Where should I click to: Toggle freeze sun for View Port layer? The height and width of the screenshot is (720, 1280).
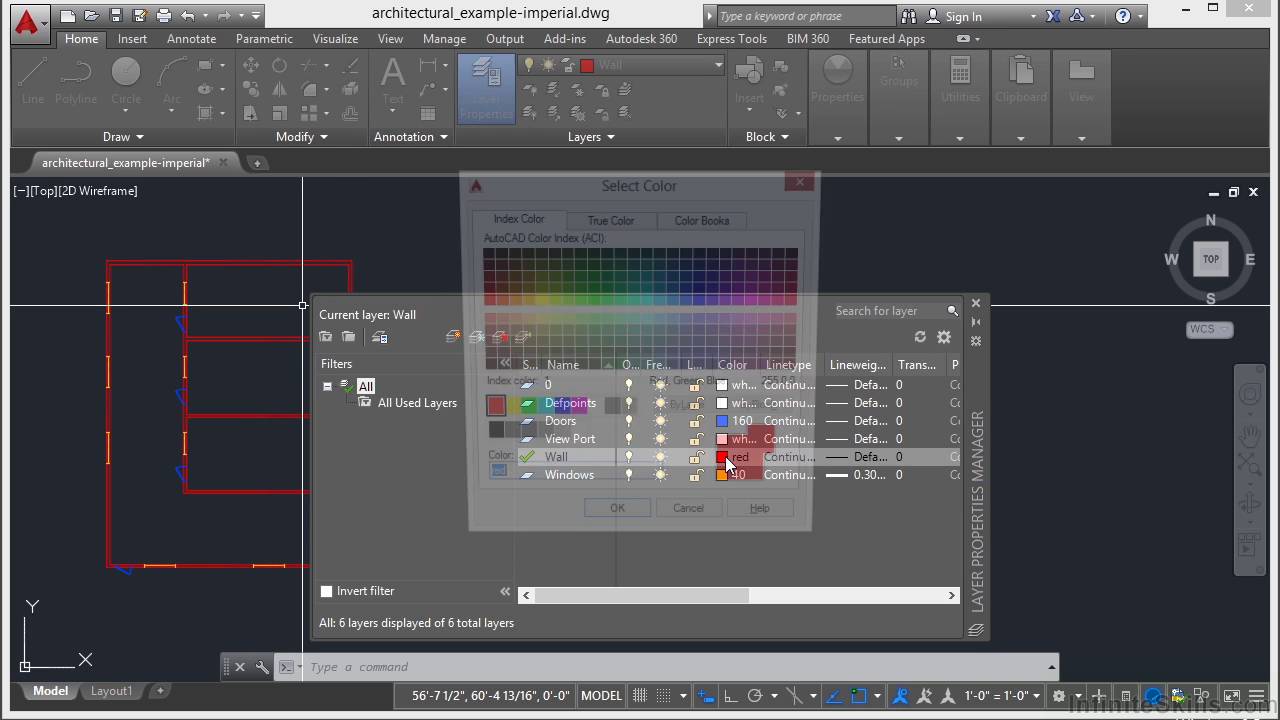[x=660, y=439]
